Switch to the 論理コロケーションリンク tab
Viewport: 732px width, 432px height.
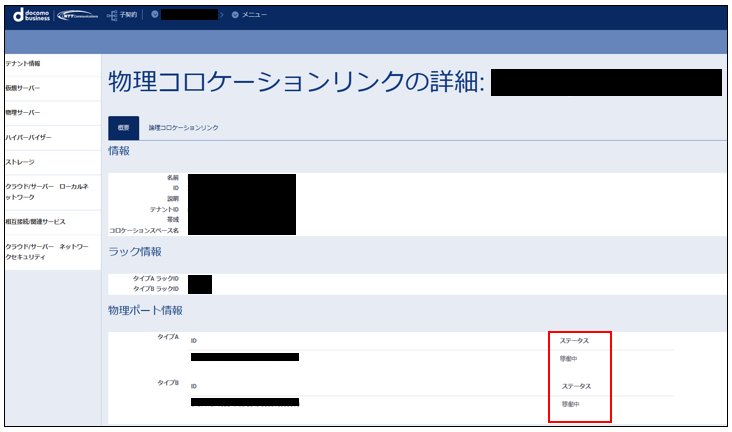pos(183,128)
